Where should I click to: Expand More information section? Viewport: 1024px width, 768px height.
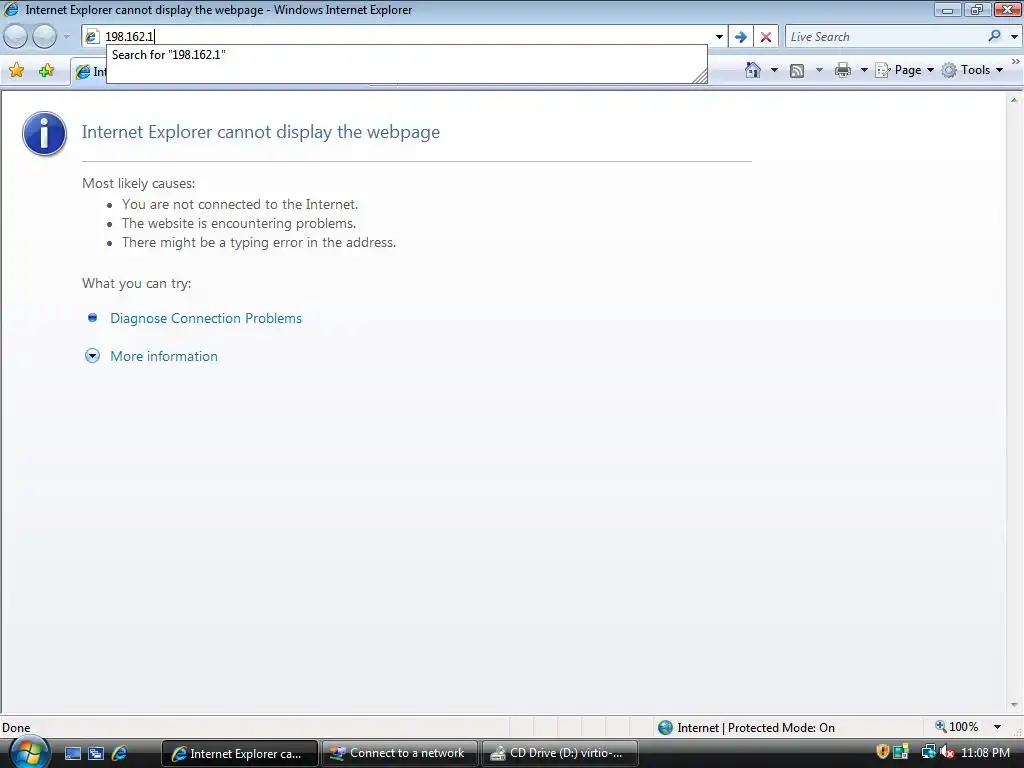pyautogui.click(x=163, y=356)
